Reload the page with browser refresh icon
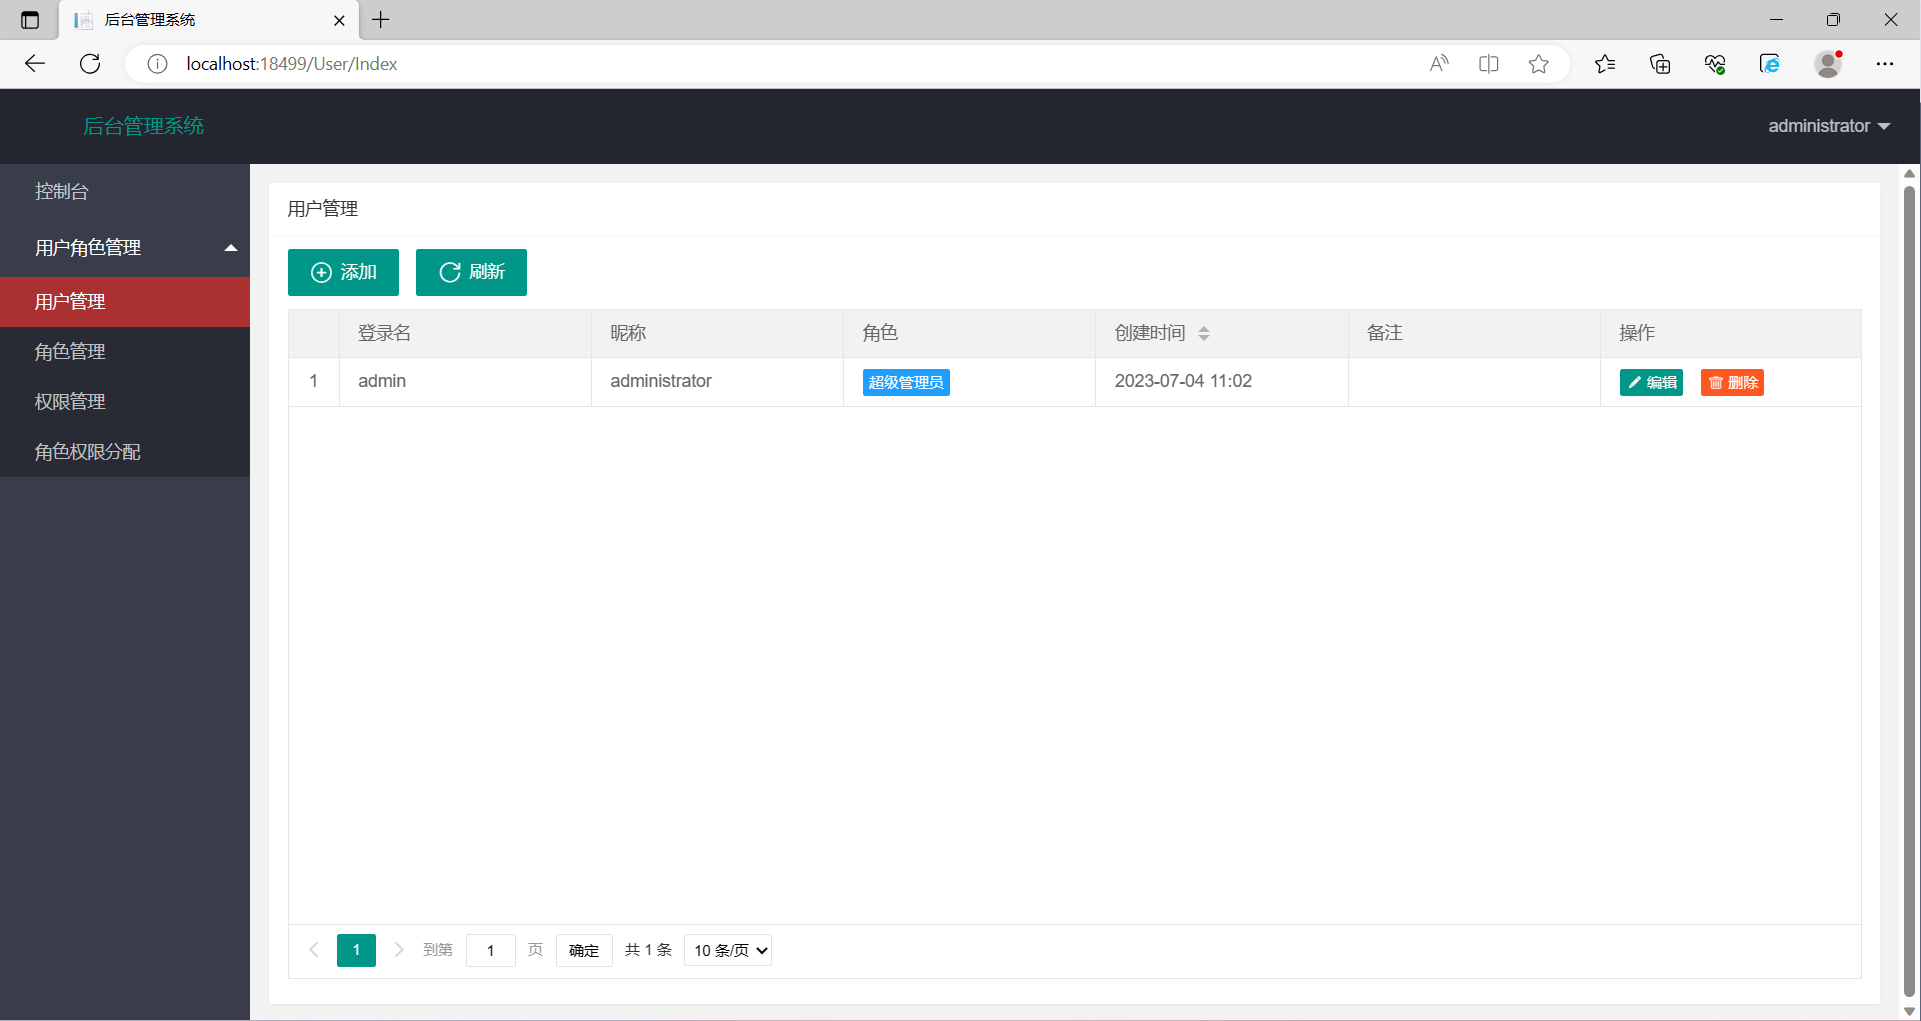Image resolution: width=1921 pixels, height=1021 pixels. (x=90, y=64)
